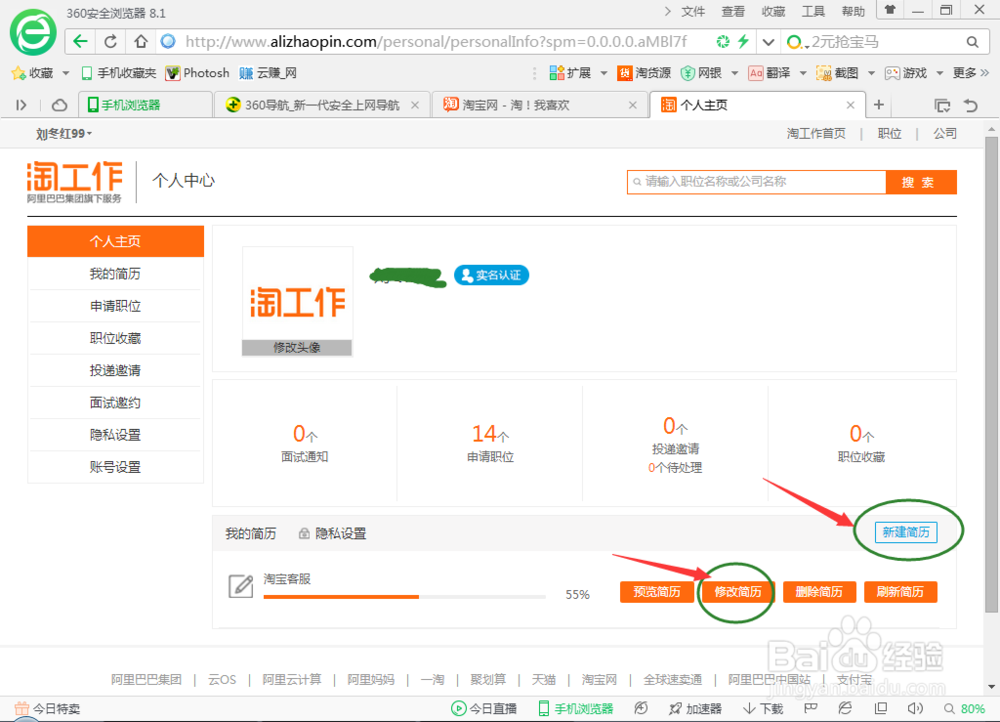The height and width of the screenshot is (722, 1000).
Task: Click the 刷新简历 button
Action: (900, 592)
